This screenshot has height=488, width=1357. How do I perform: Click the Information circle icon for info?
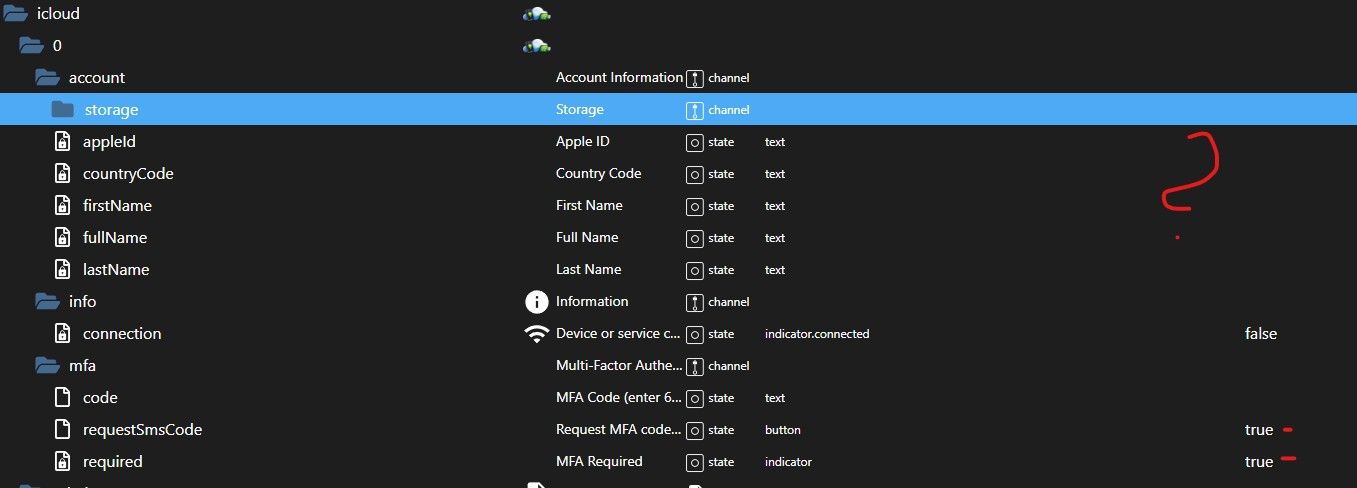[x=537, y=301]
